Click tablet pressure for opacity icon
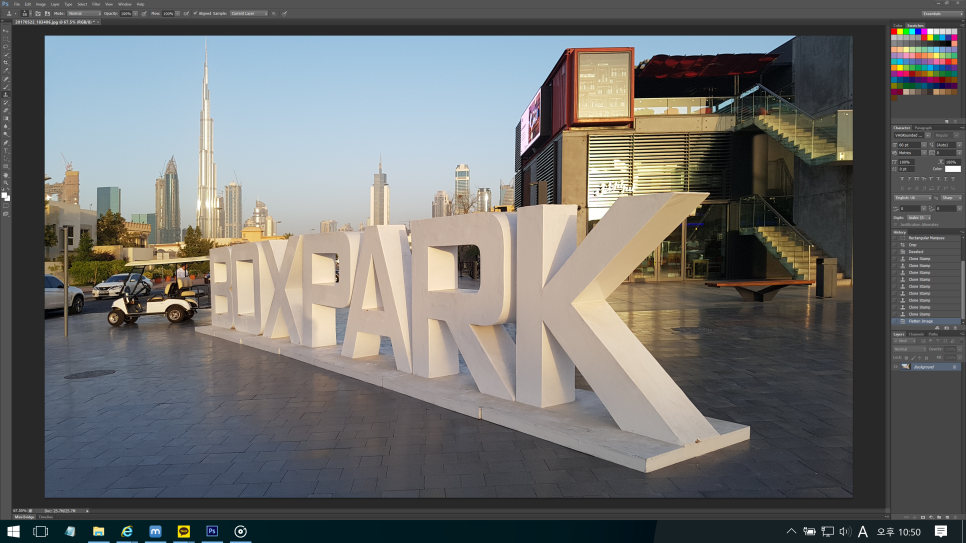 click(x=144, y=14)
